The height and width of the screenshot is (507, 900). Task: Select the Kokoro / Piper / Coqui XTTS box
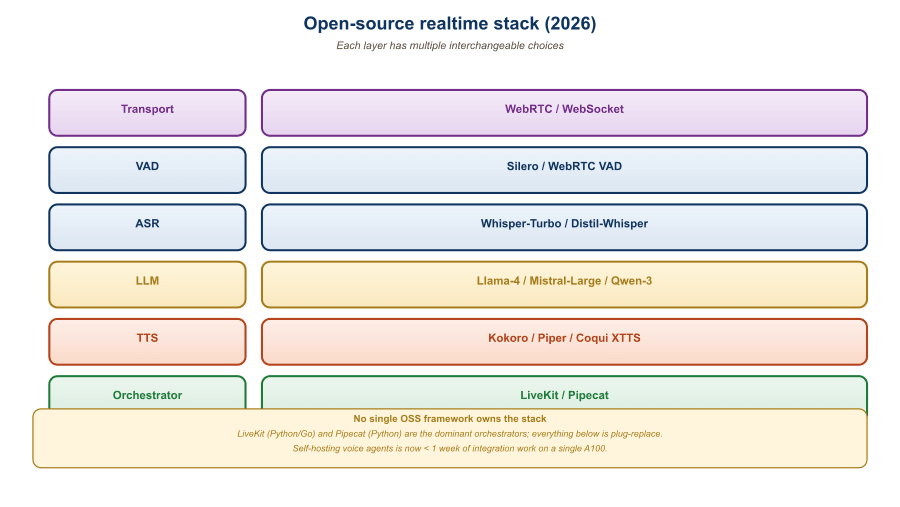pyautogui.click(x=564, y=342)
